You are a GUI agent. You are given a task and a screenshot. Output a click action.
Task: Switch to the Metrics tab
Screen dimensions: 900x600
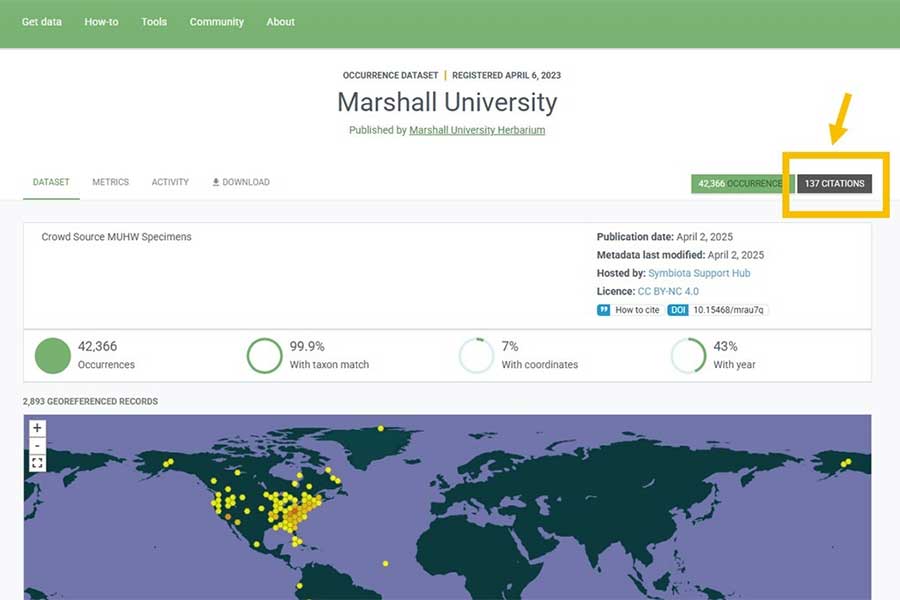pyautogui.click(x=110, y=182)
